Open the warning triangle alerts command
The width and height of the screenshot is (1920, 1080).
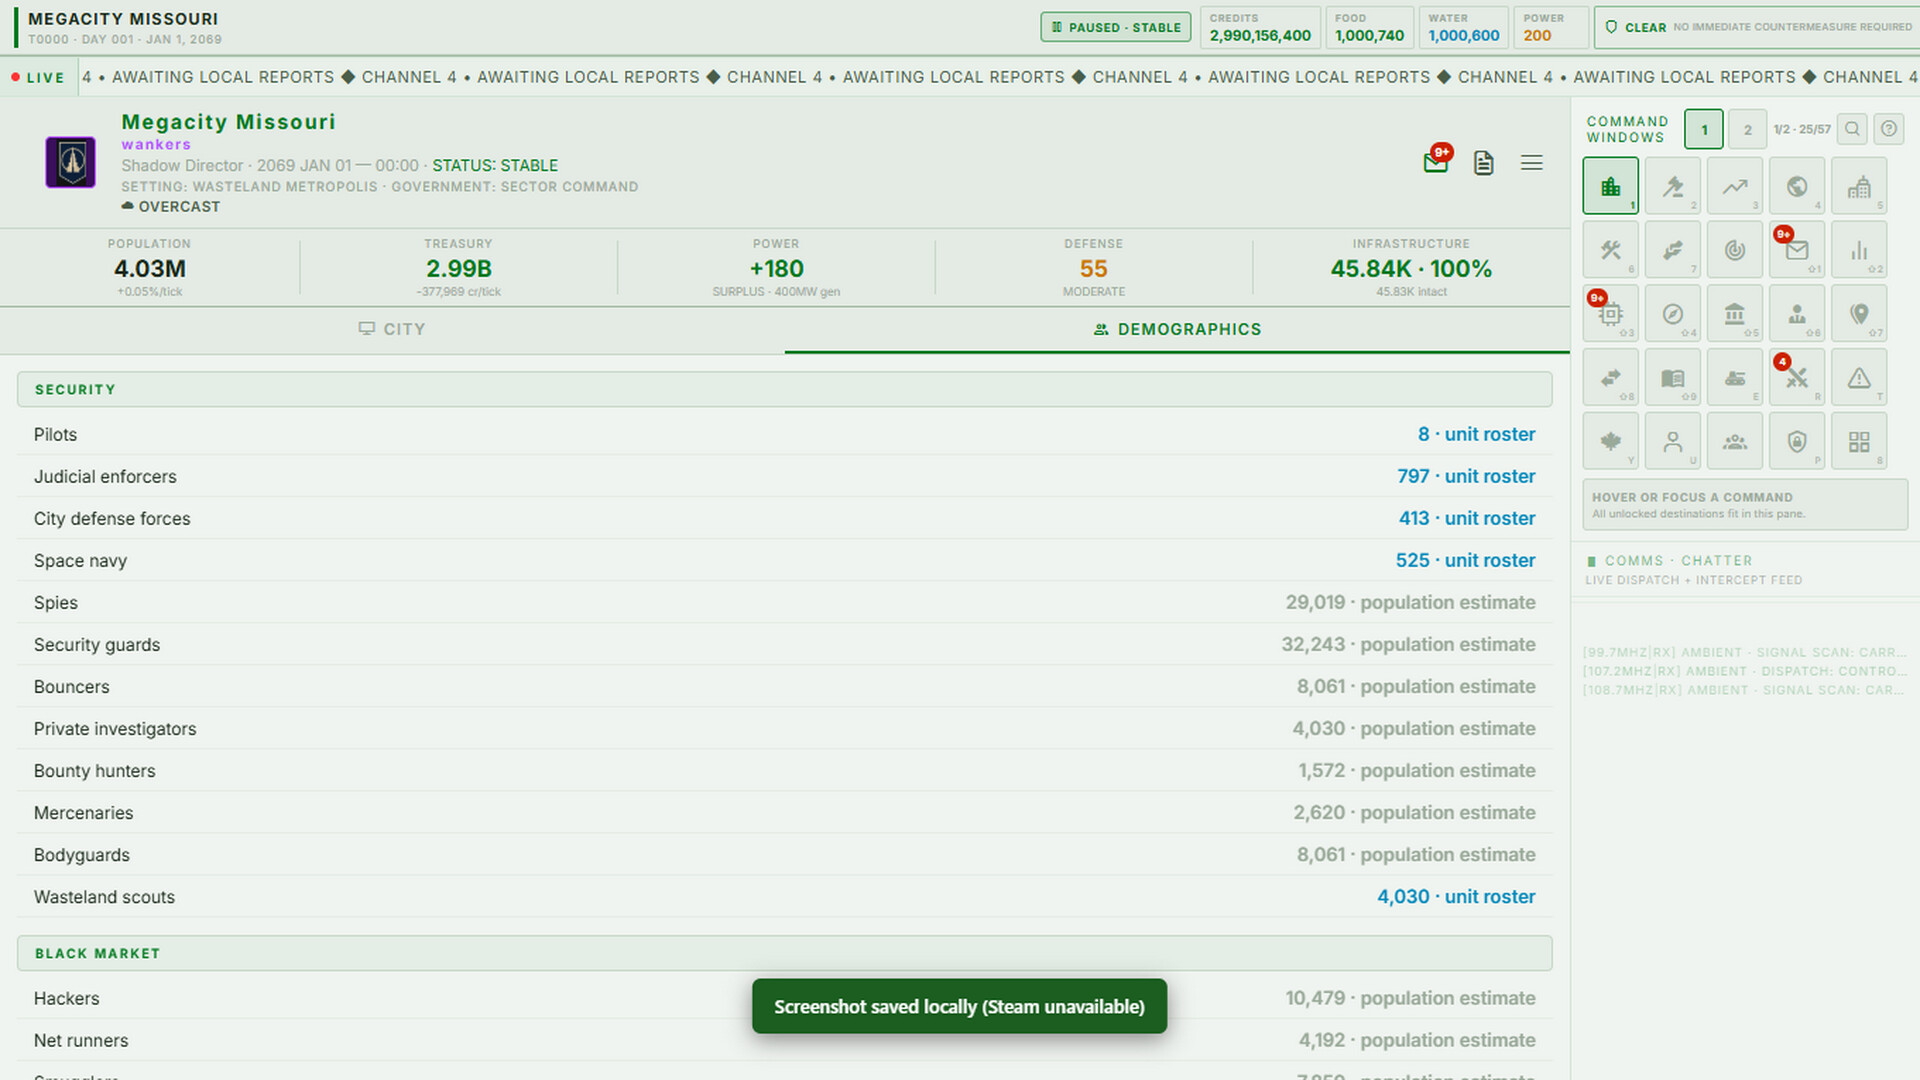(1858, 378)
